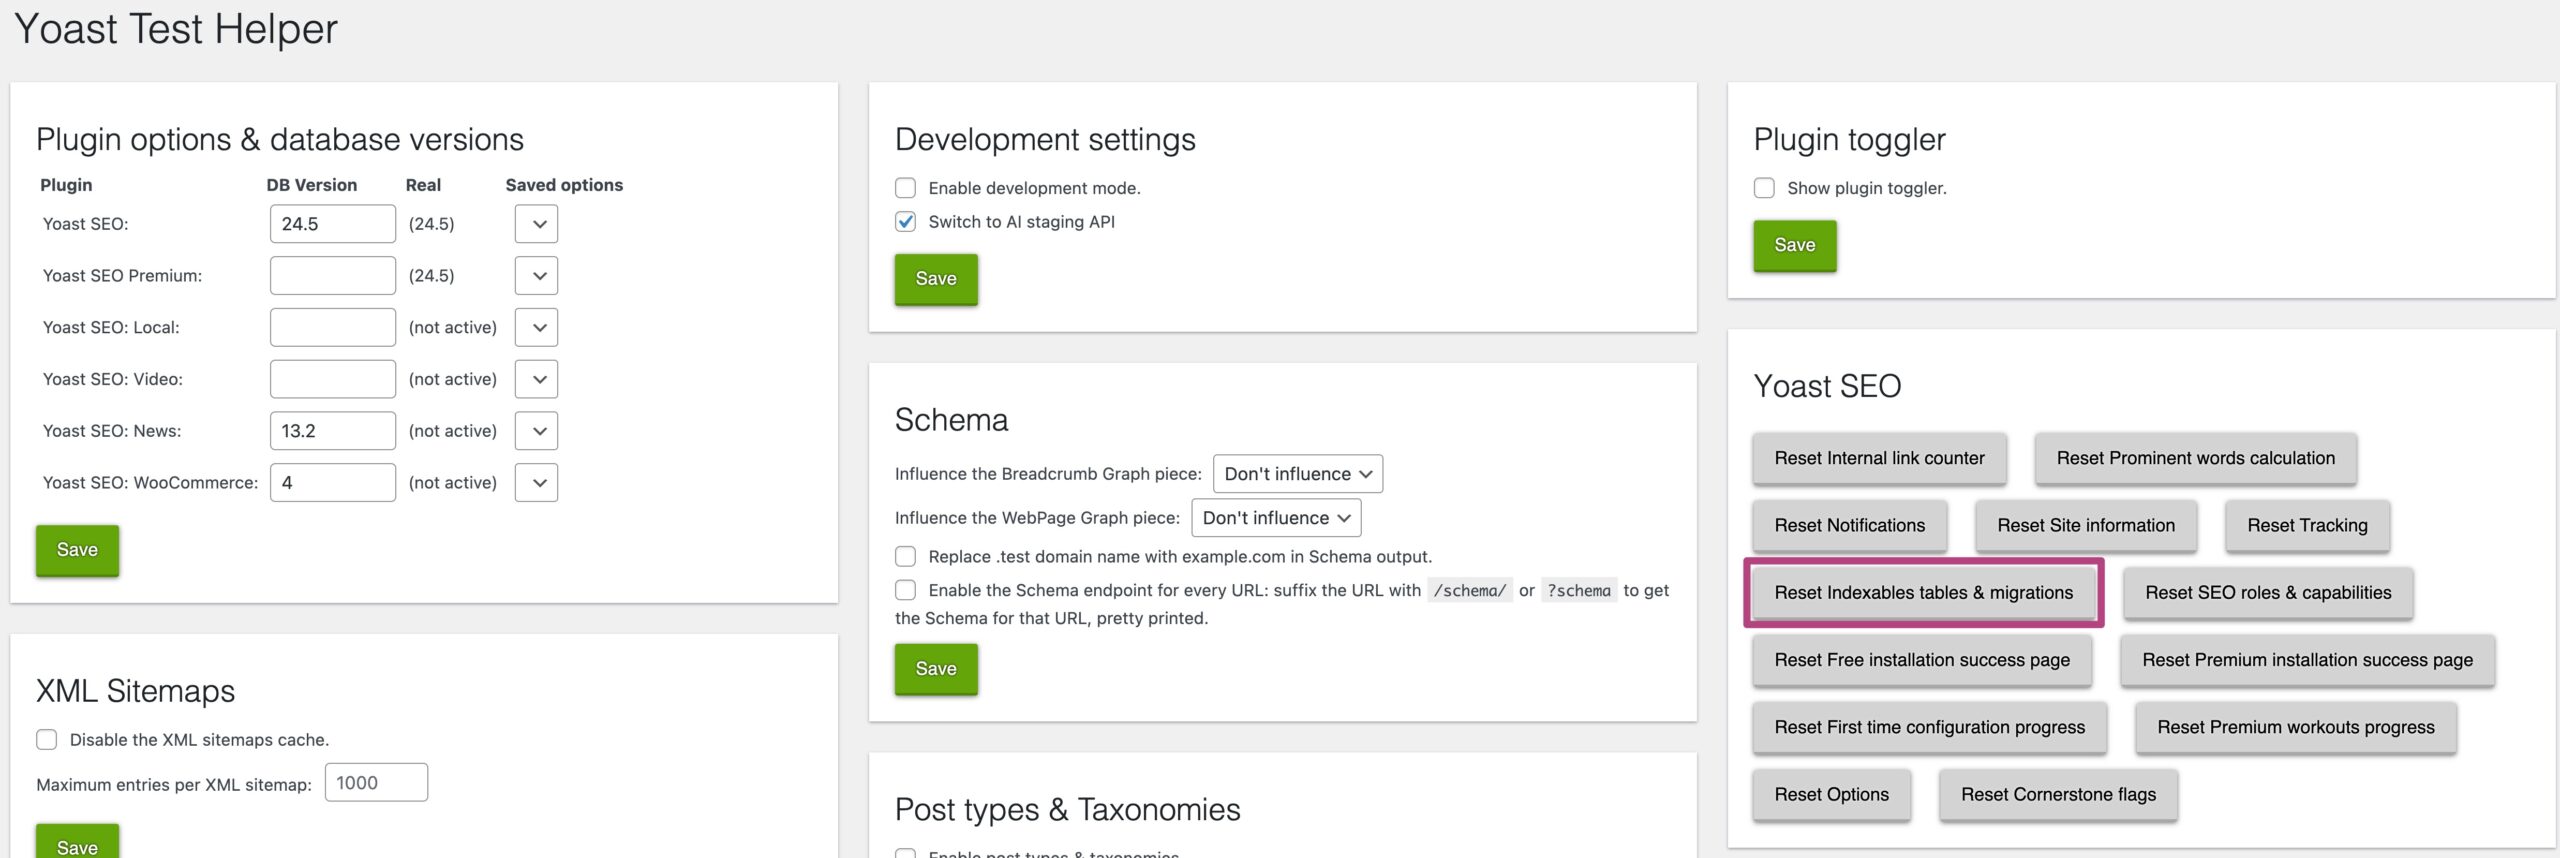Click the Yoast SEO DB Version field

(332, 222)
